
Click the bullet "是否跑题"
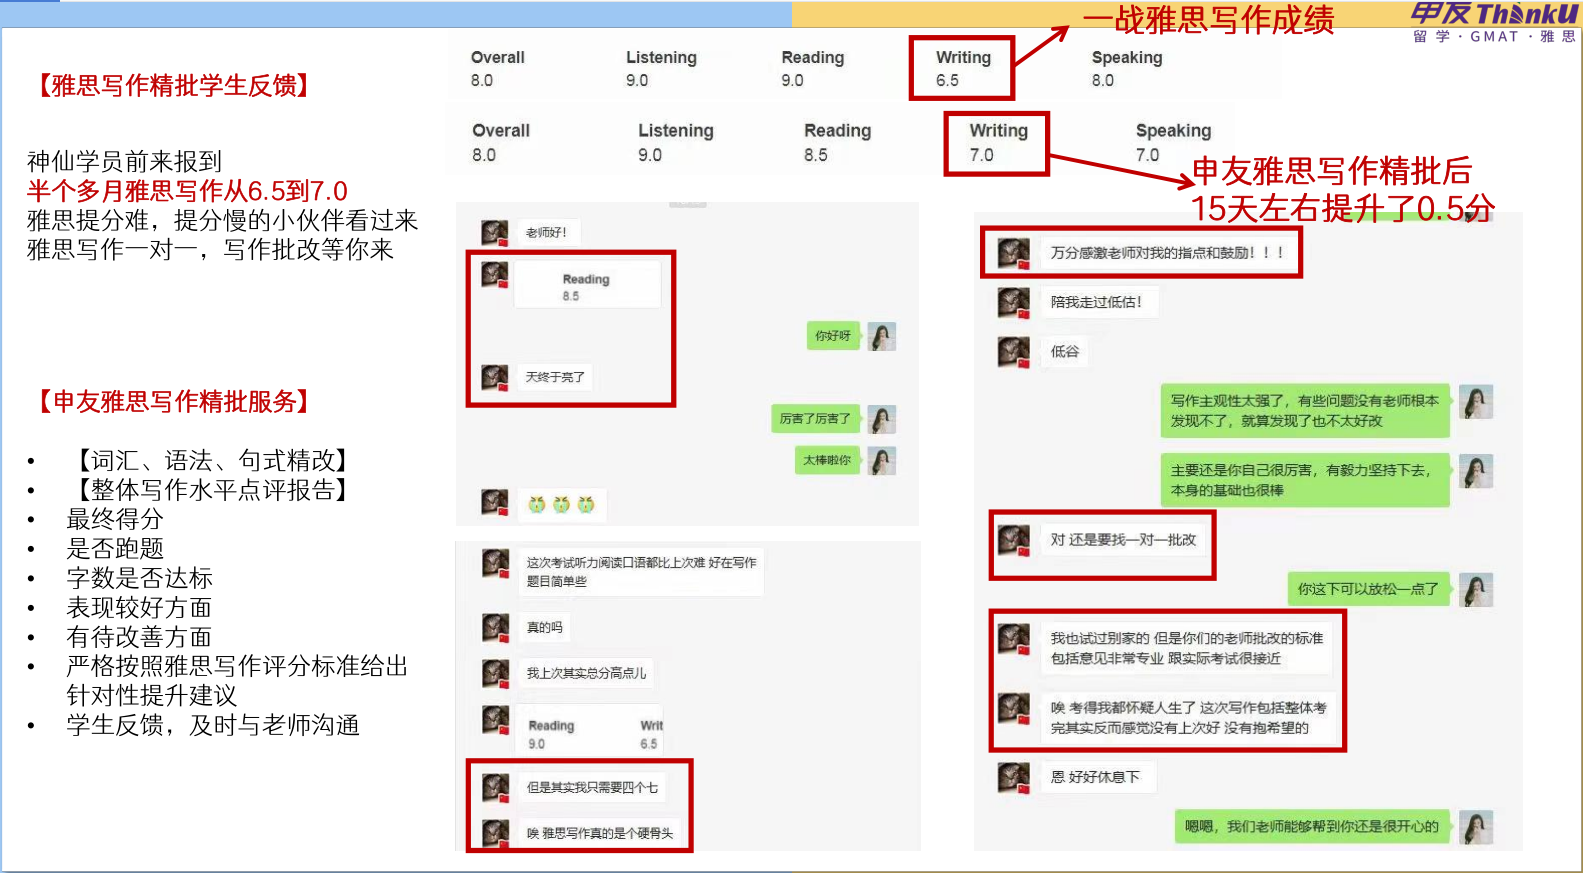115,549
